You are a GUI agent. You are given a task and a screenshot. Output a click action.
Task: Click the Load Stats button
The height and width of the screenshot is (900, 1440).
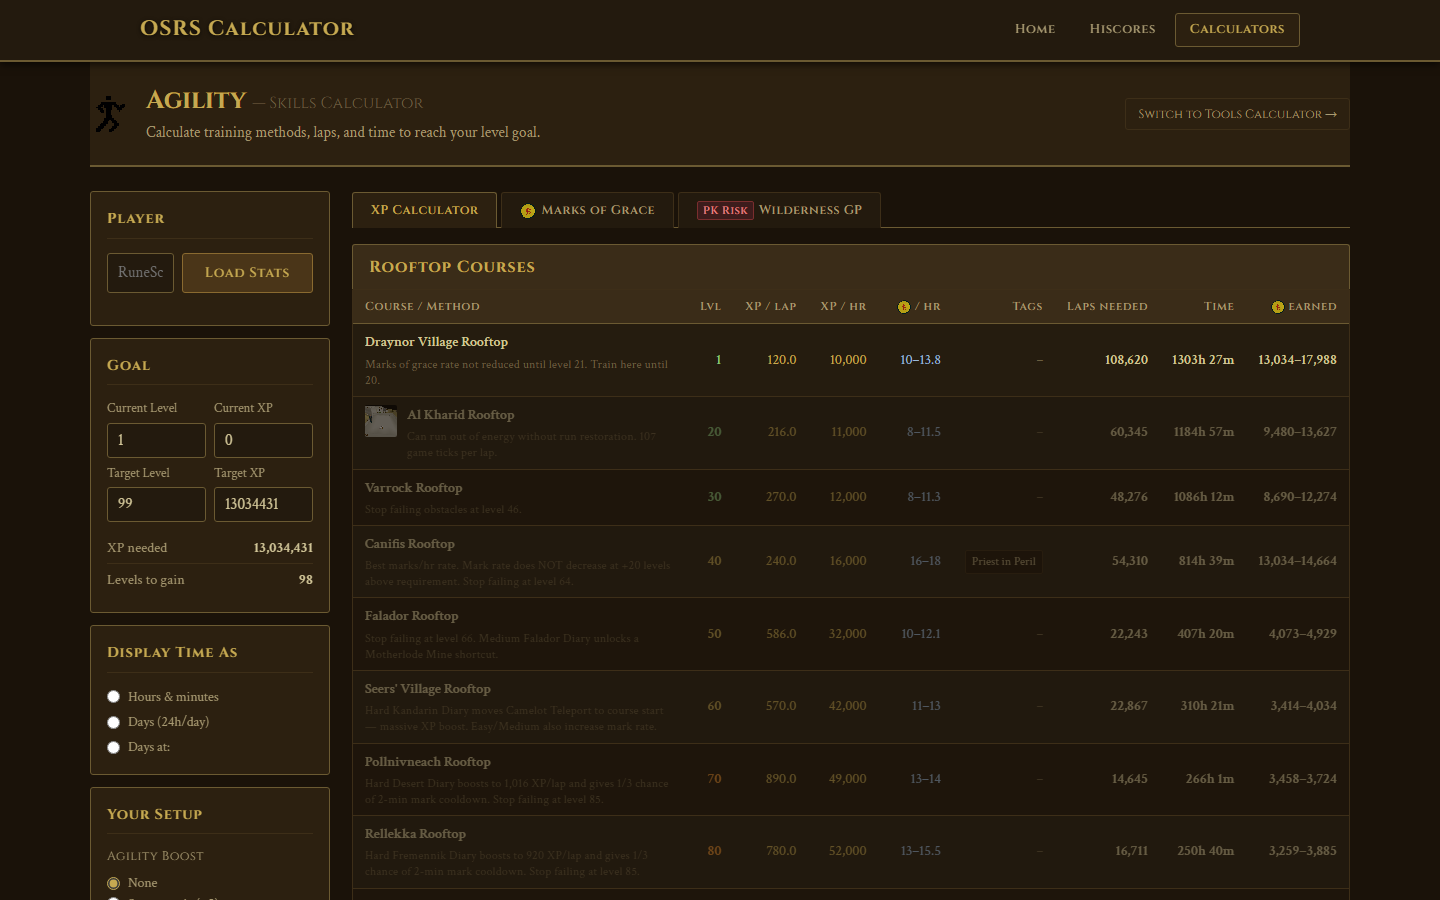pos(247,272)
